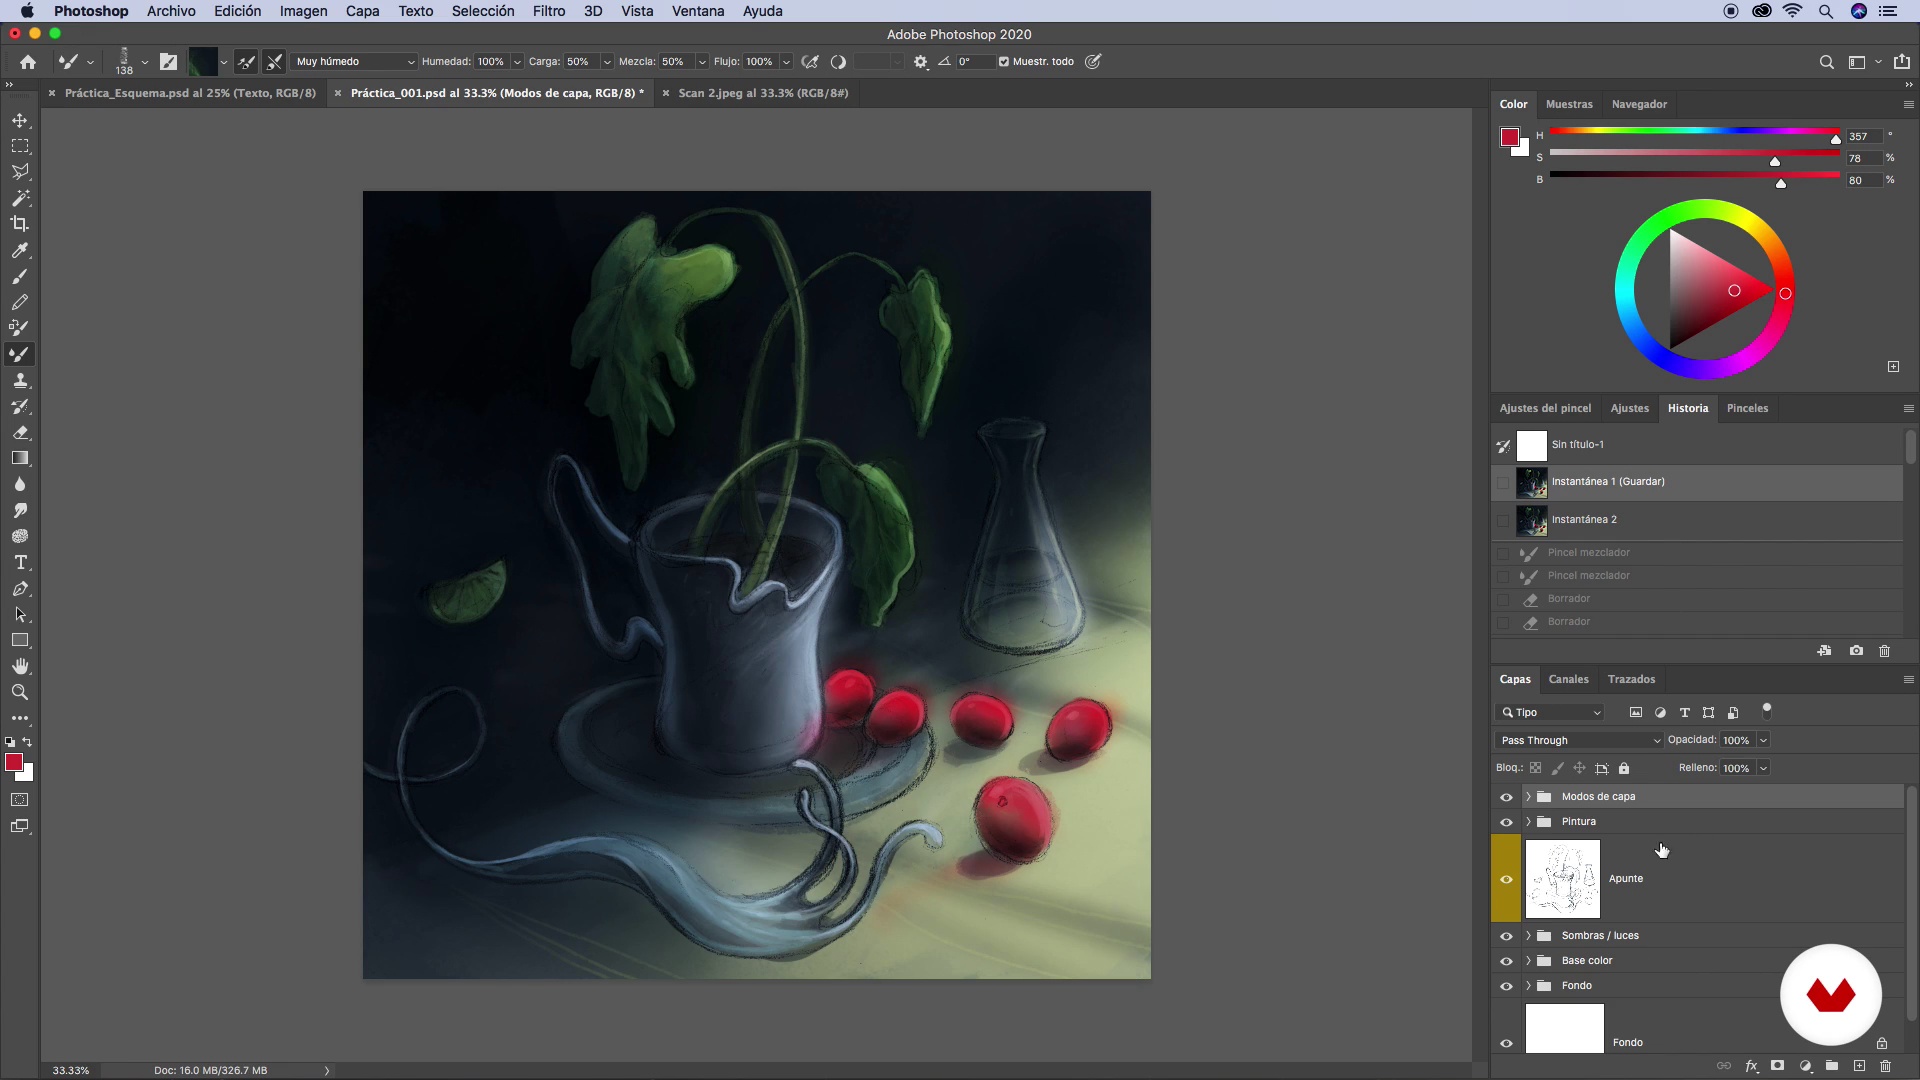Toggle load brush after each stroke
Screen dimensions: 1920x1080
click(x=246, y=62)
